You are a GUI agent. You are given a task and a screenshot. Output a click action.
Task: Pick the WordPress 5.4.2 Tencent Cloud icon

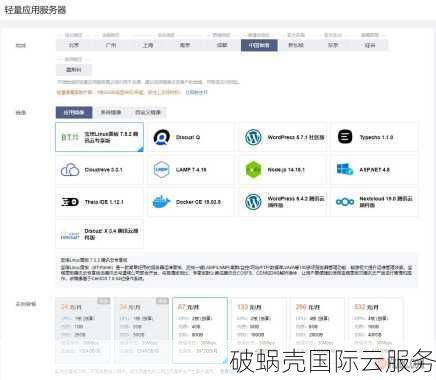(253, 202)
